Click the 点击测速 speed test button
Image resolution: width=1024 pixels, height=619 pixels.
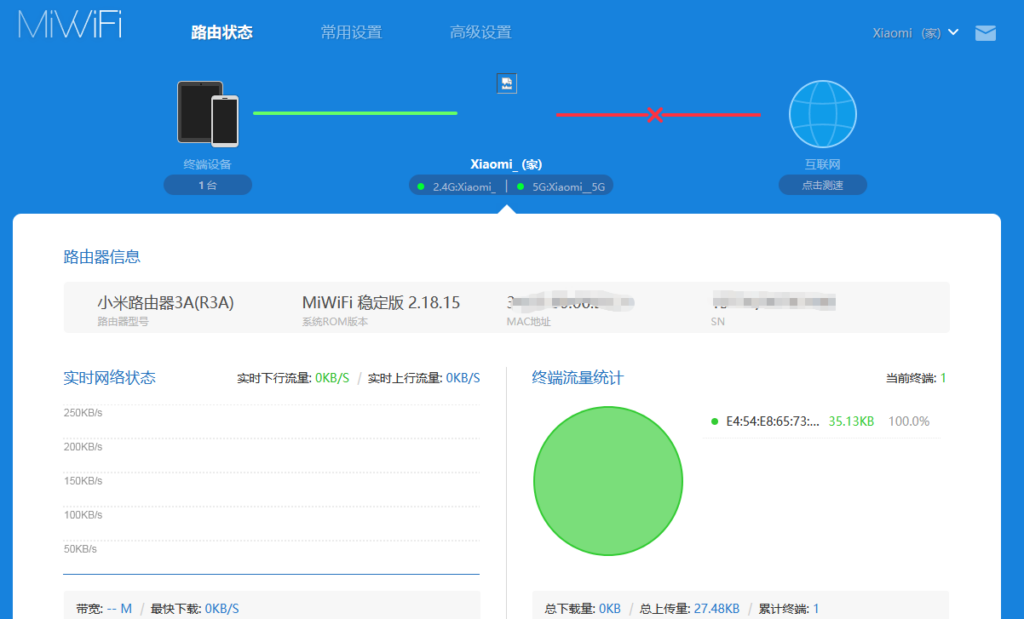(822, 185)
